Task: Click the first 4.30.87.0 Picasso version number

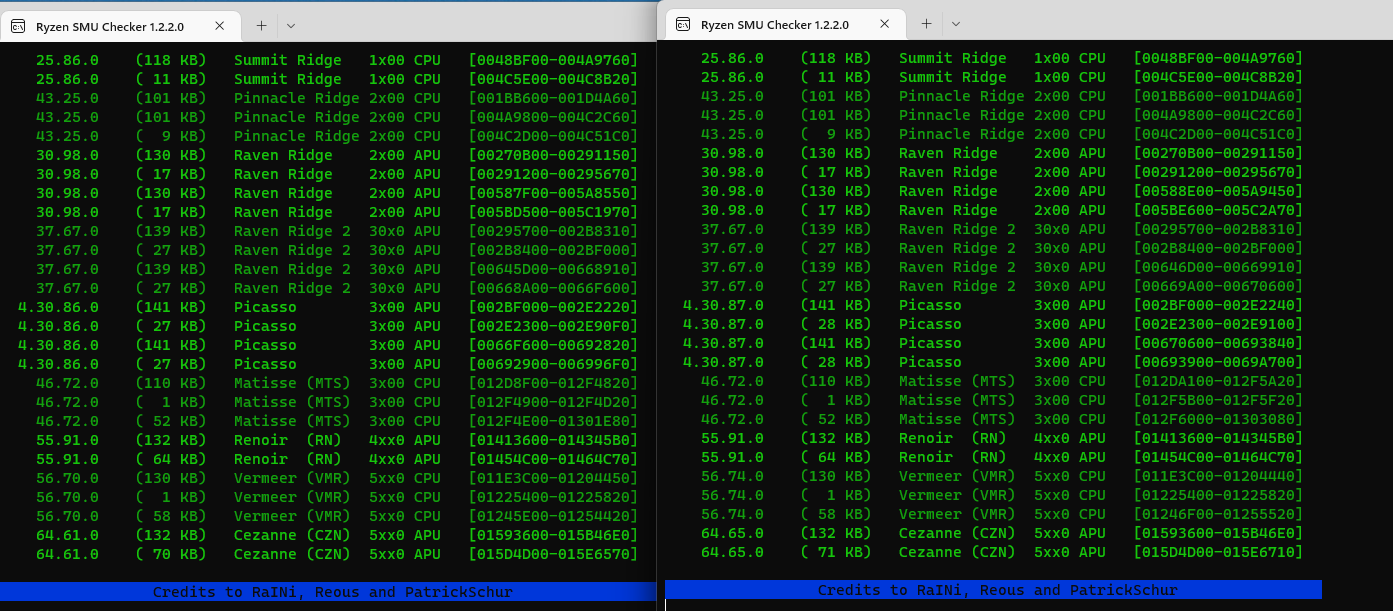Action: pos(723,305)
